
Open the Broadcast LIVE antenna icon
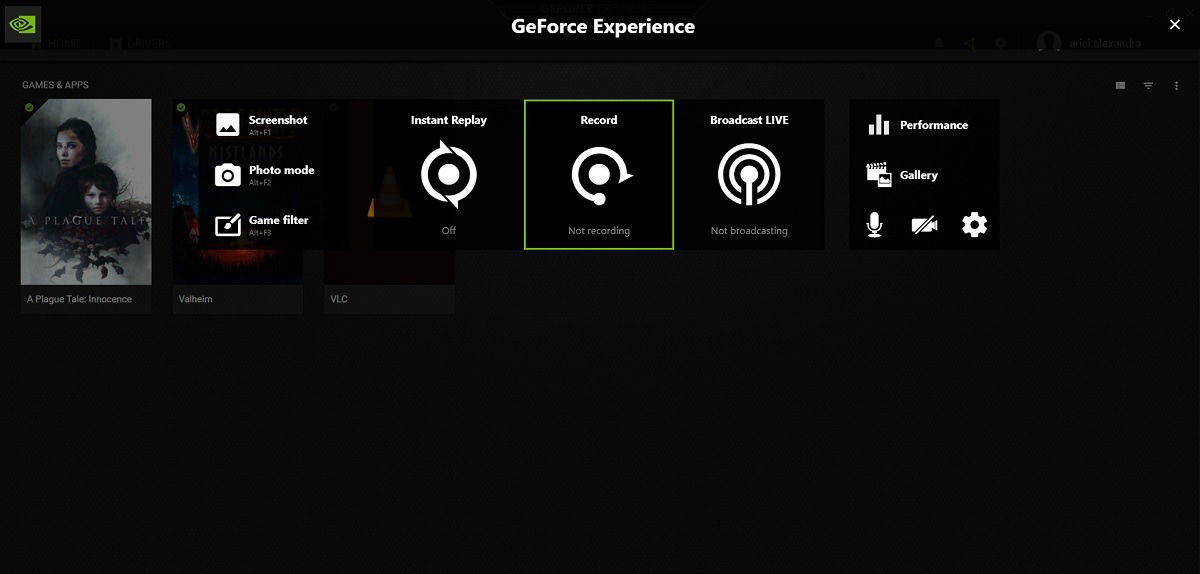click(x=749, y=175)
